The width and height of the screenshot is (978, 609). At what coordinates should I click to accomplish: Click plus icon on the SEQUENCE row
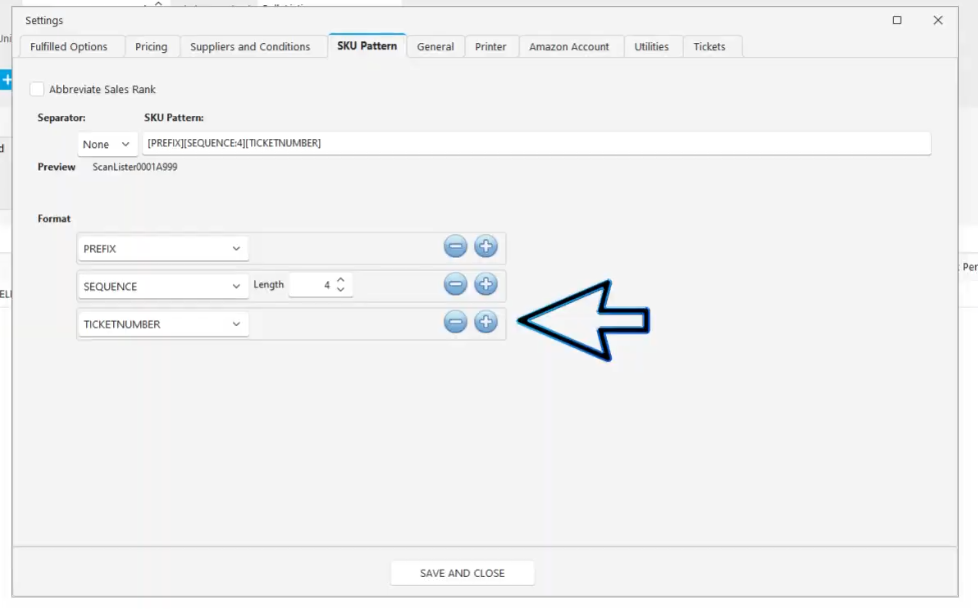pos(486,285)
